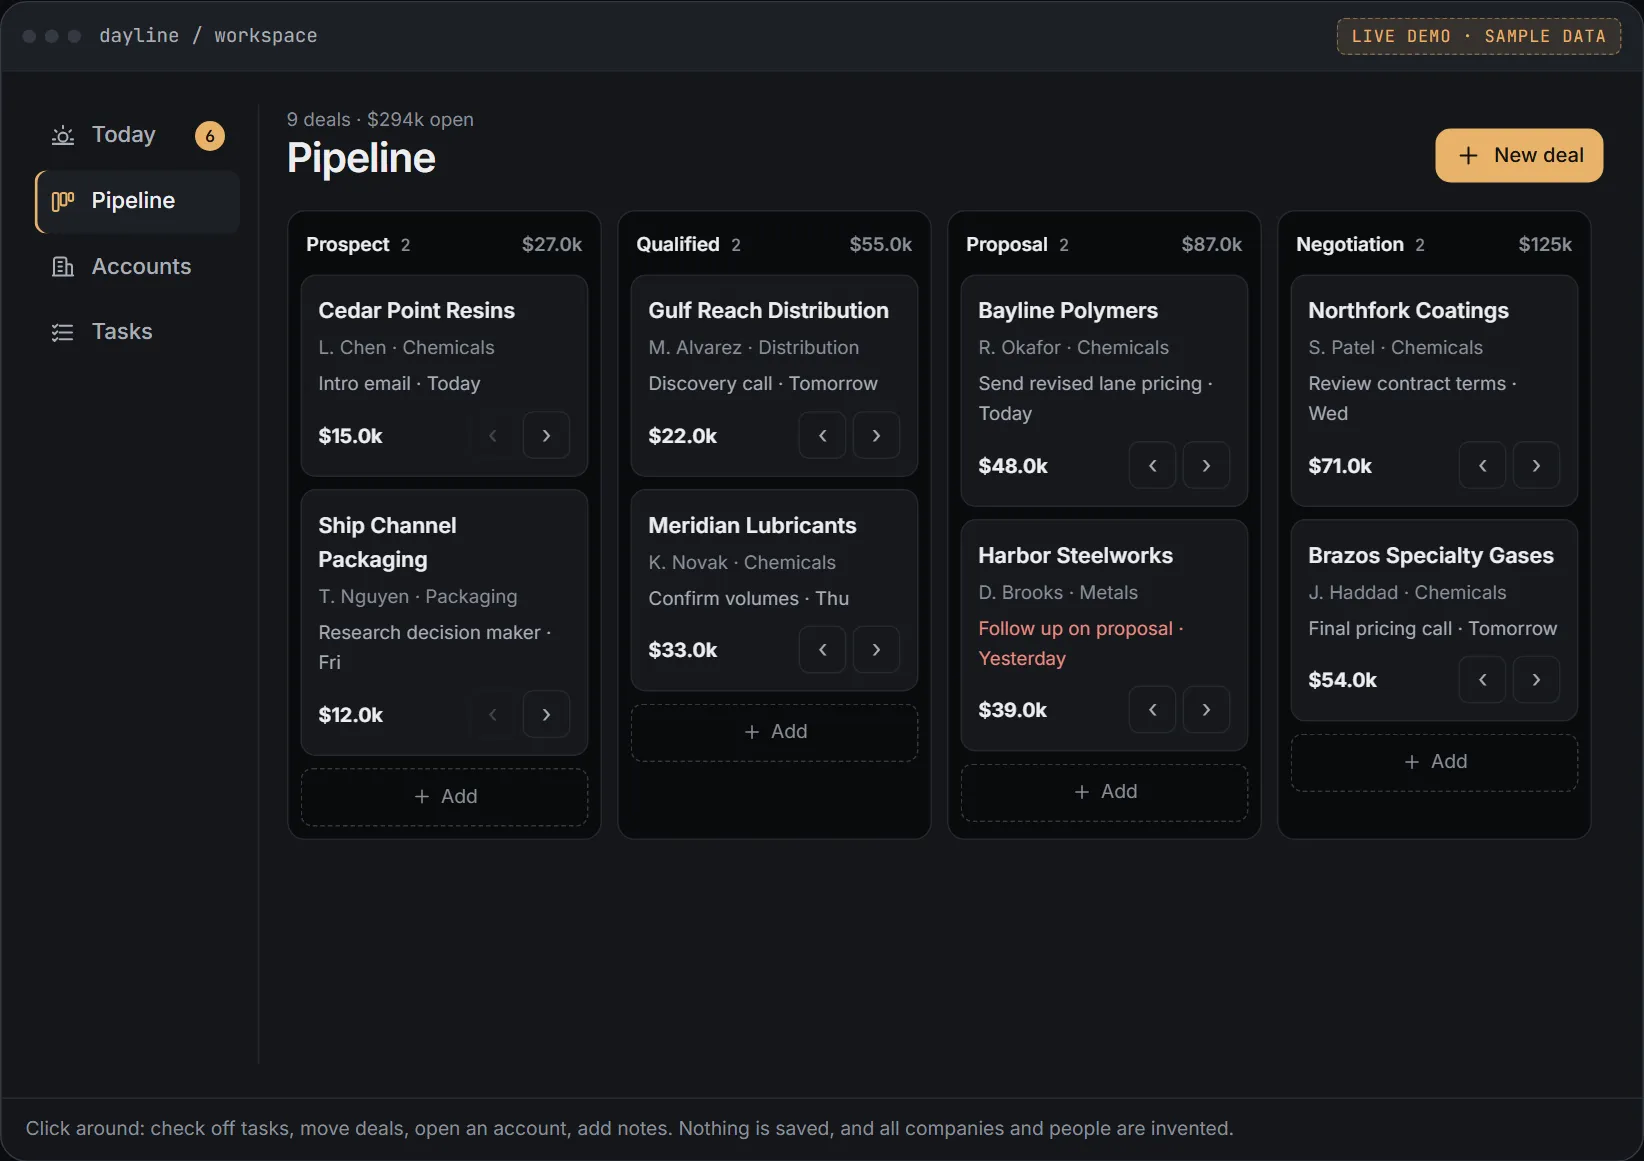Click the '9 deals · $294k open' summary
The height and width of the screenshot is (1161, 1644).
pos(381,120)
